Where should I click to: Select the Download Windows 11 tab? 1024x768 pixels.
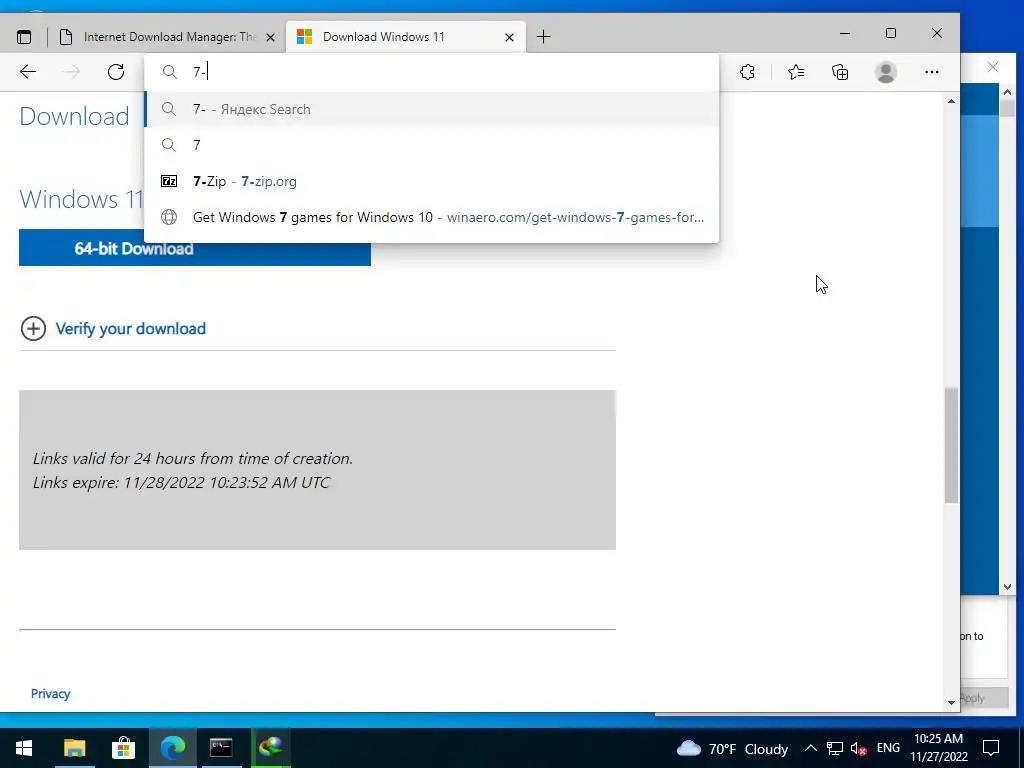point(405,37)
